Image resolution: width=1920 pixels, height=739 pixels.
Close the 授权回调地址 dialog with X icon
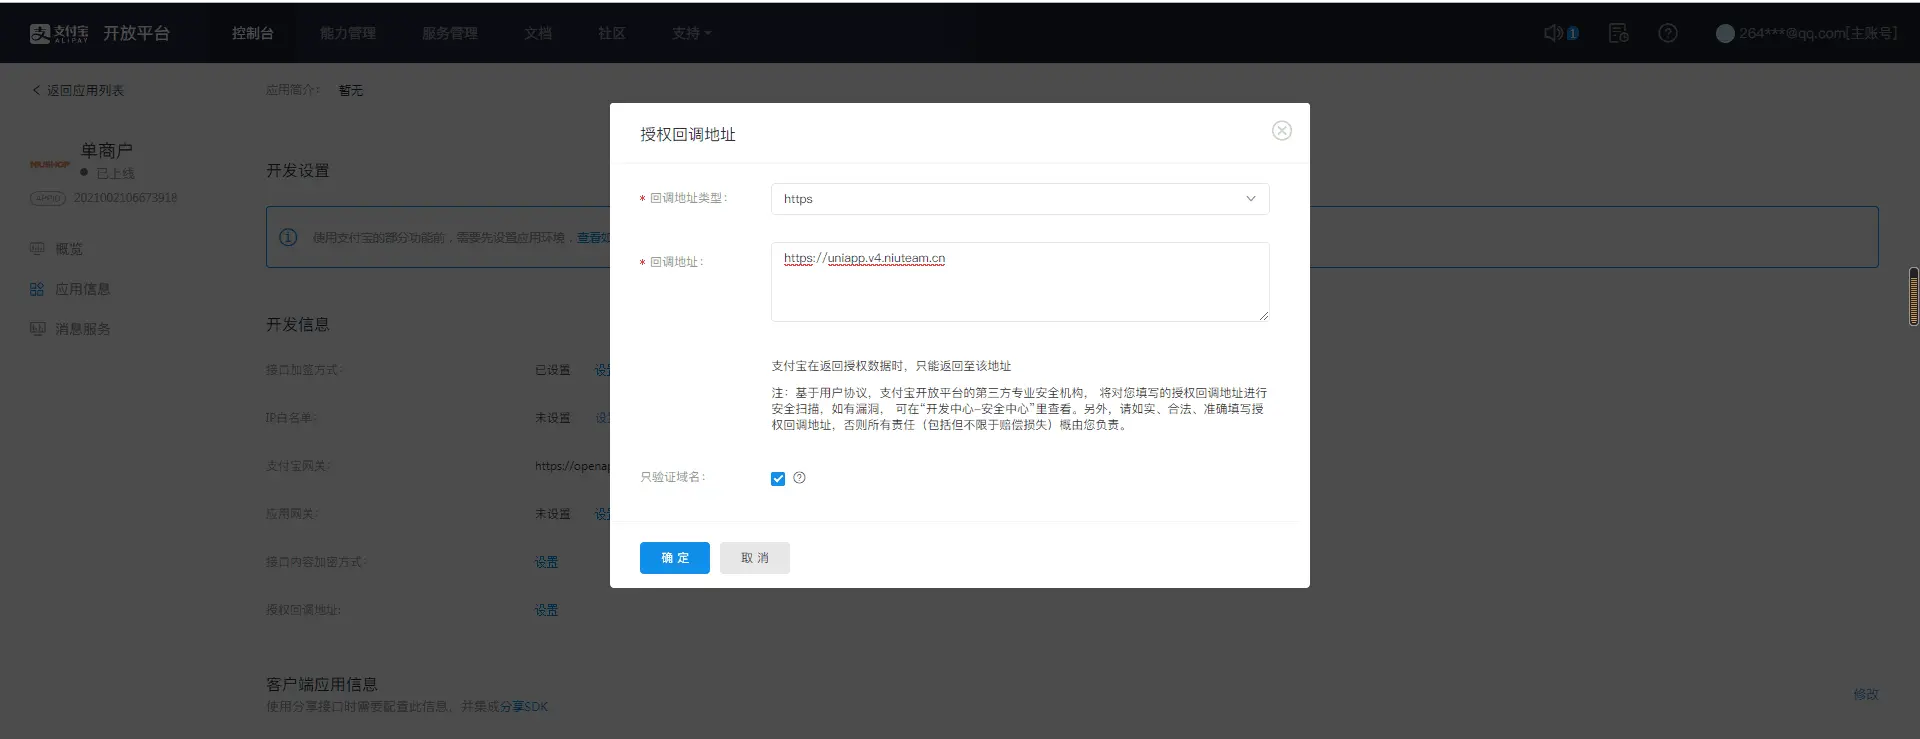pos(1281,131)
